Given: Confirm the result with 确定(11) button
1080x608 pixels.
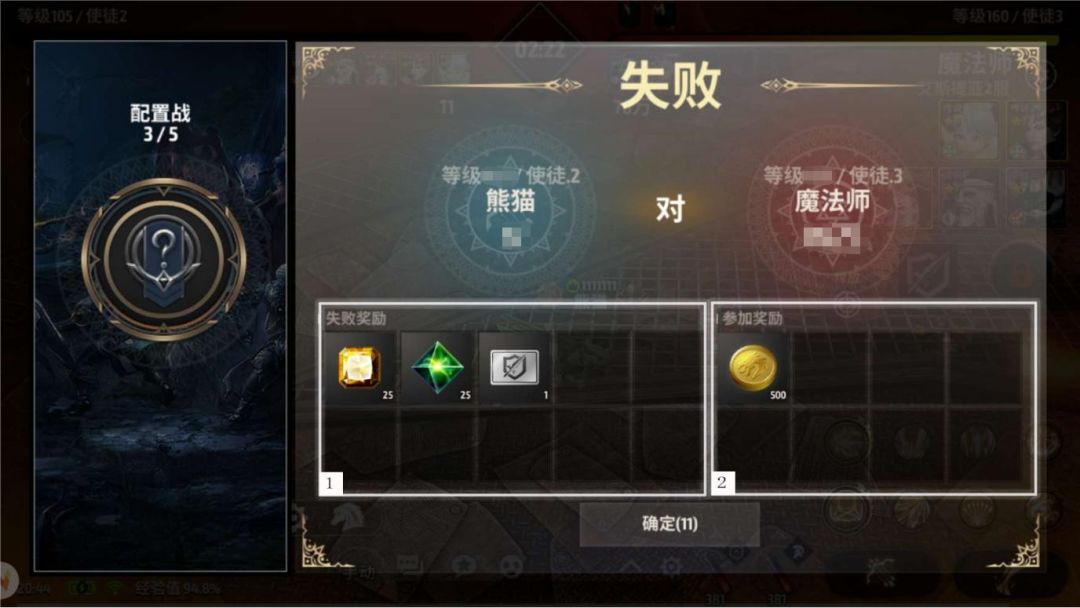Looking at the screenshot, I should point(669,524).
